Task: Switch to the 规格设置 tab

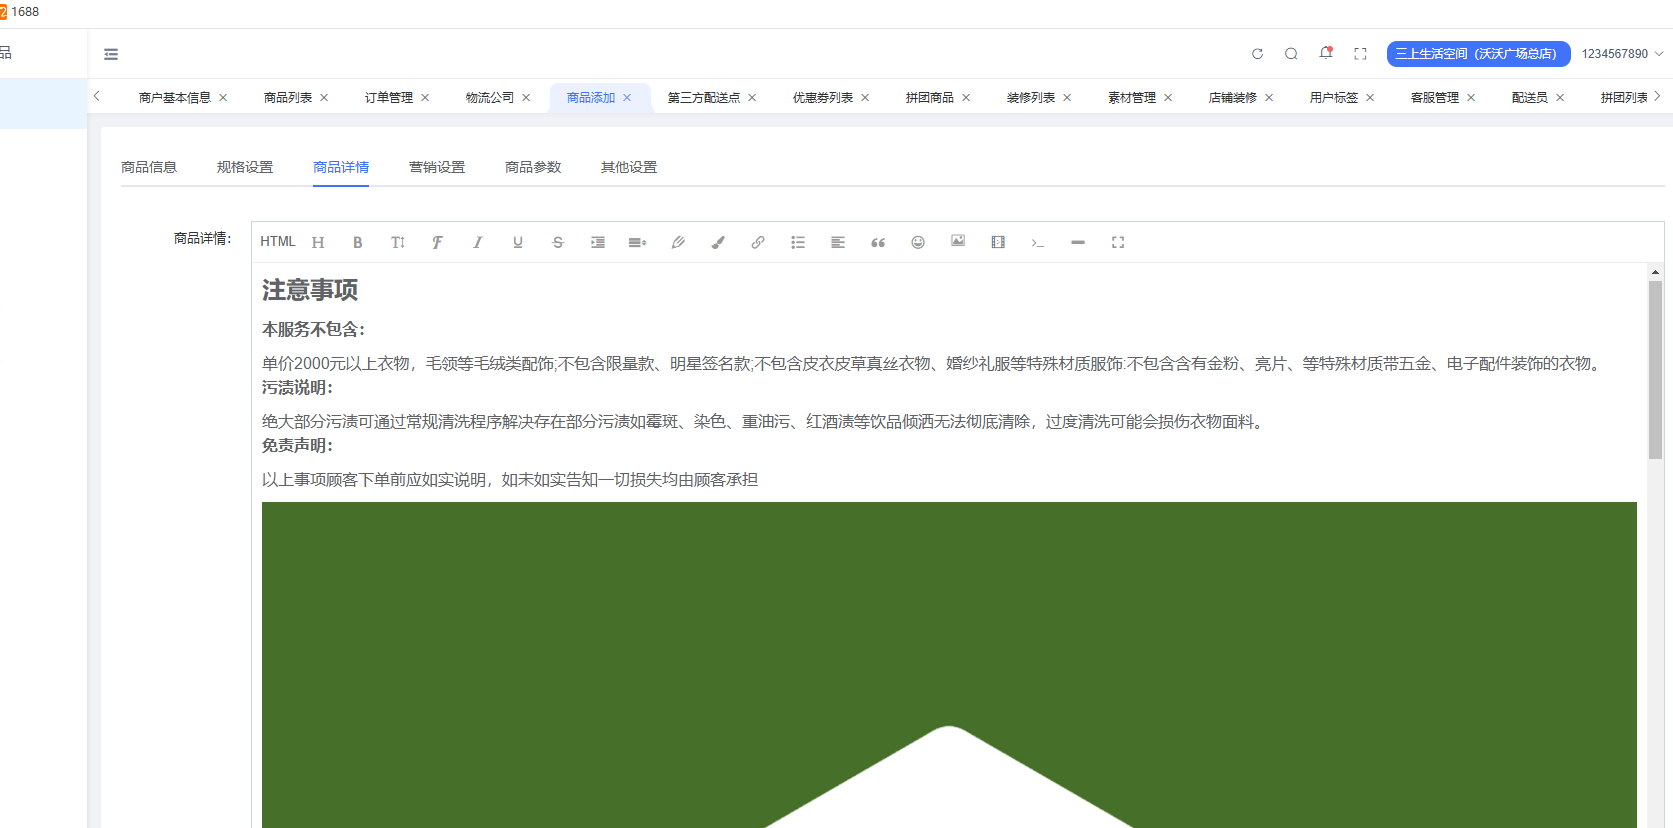Action: (x=244, y=167)
